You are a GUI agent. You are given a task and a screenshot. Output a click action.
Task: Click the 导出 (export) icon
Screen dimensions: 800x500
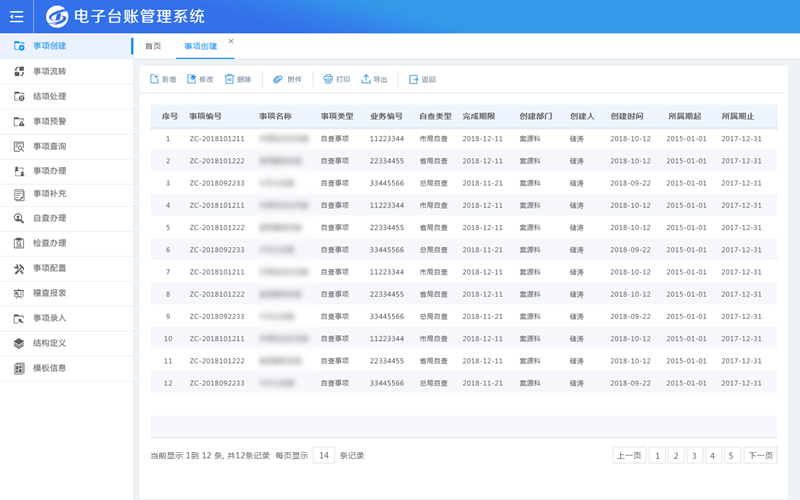tap(366, 79)
